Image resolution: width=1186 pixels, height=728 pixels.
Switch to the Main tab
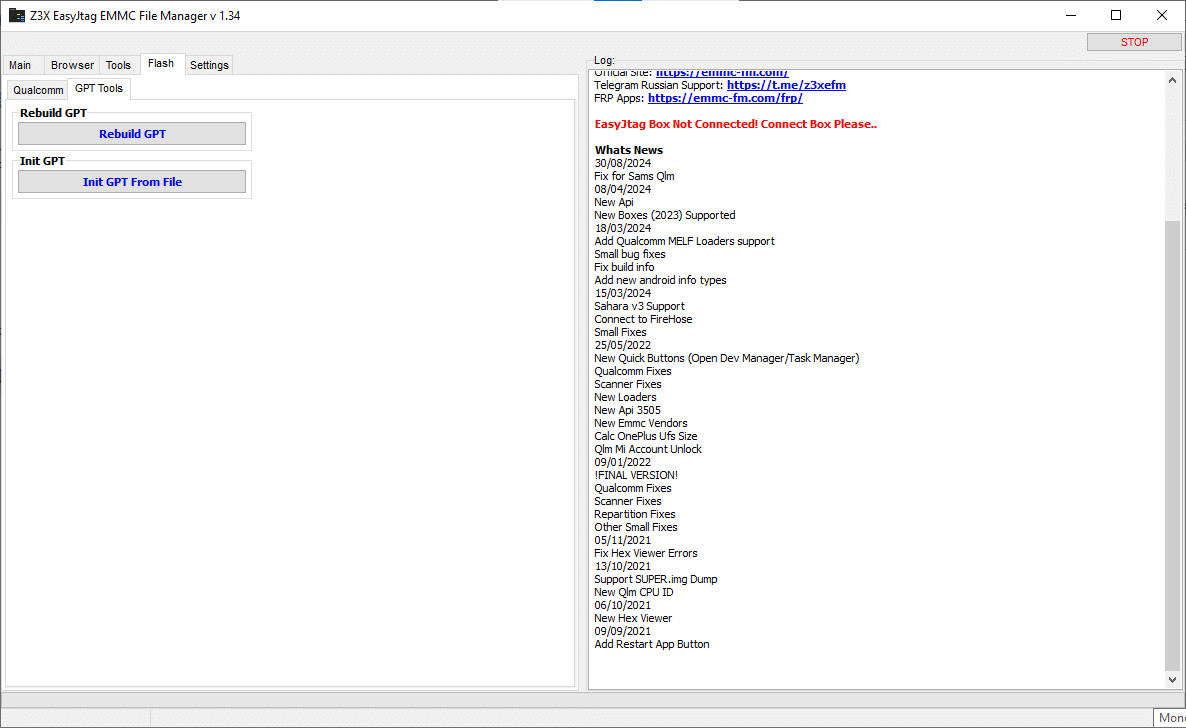coord(21,65)
